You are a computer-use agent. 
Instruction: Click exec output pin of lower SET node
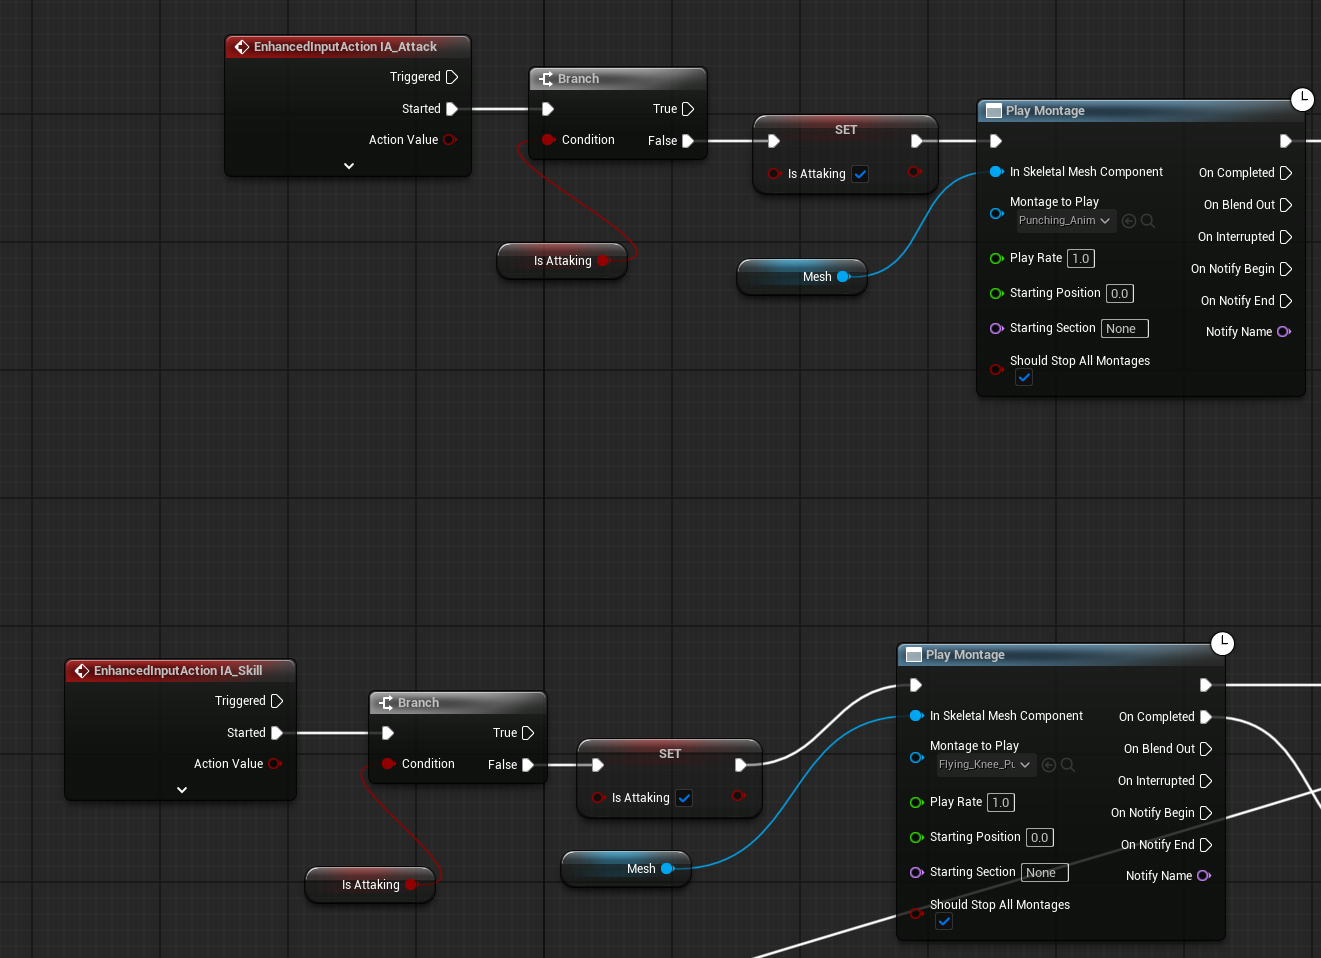click(x=740, y=765)
